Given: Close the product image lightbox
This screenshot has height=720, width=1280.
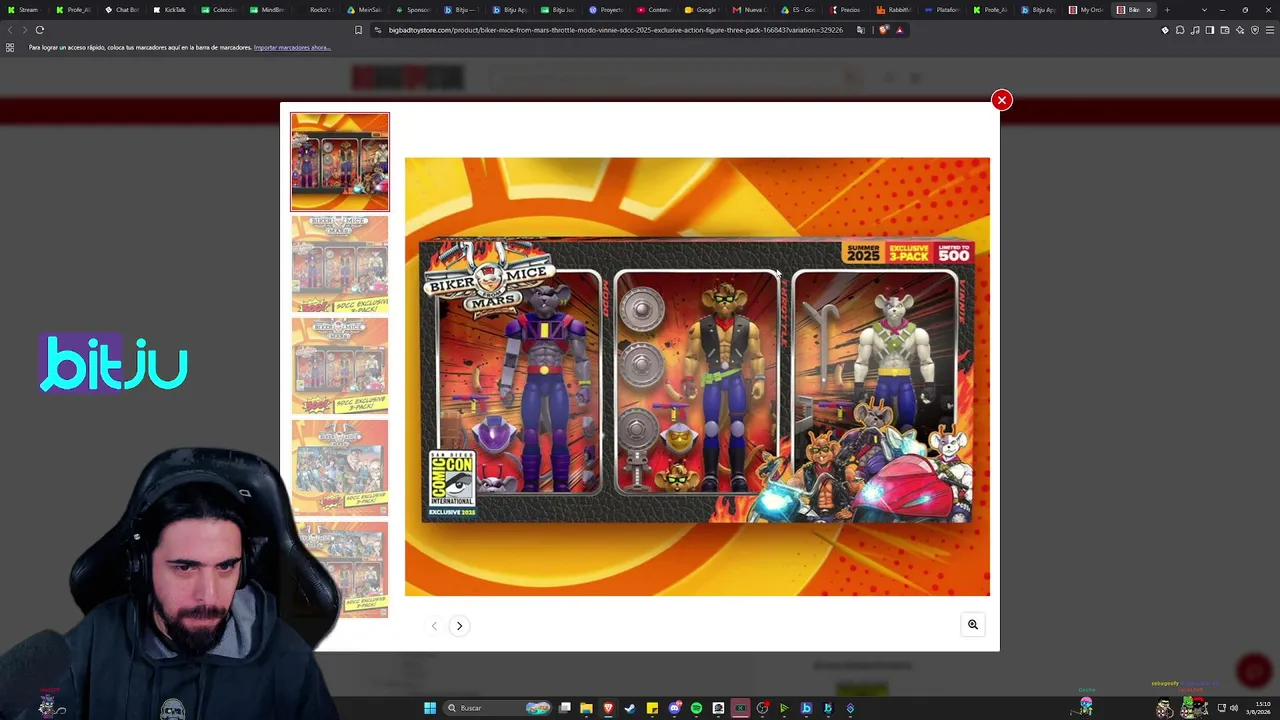Looking at the screenshot, I should click(1001, 100).
